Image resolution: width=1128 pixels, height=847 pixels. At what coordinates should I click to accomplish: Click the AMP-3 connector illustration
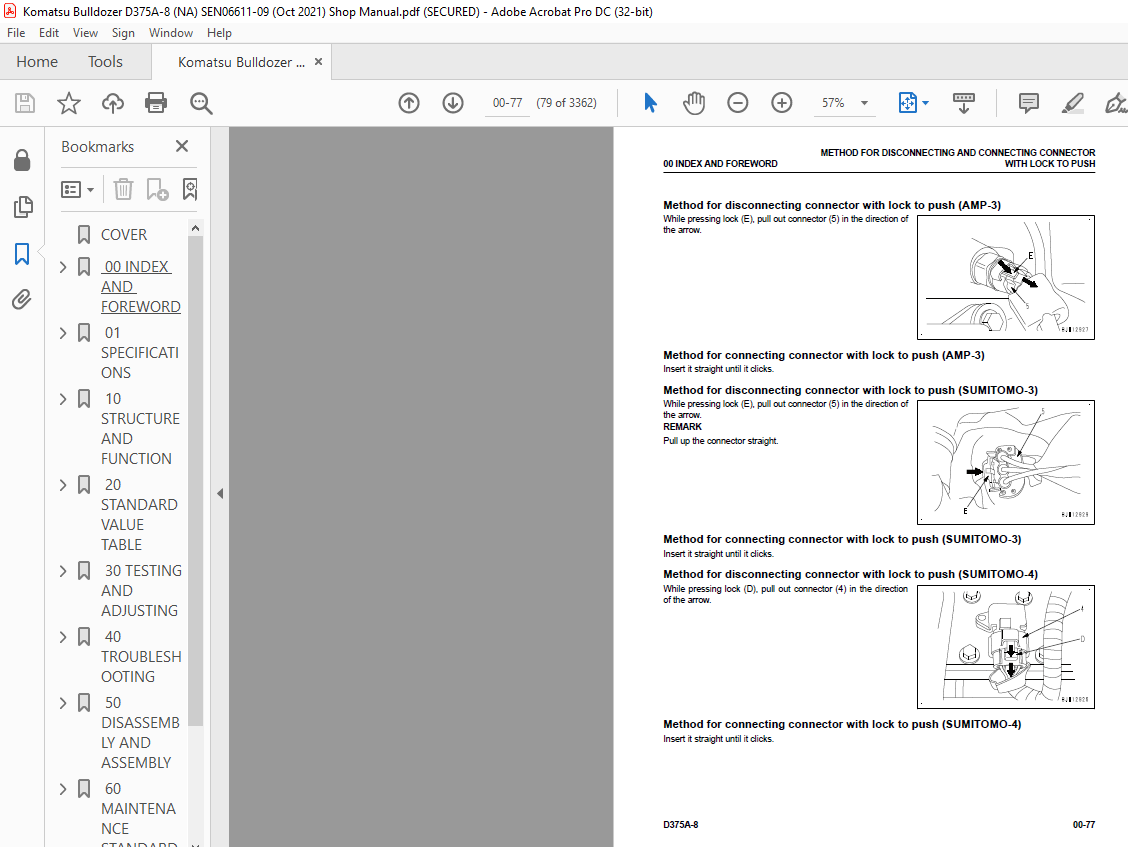click(1006, 277)
